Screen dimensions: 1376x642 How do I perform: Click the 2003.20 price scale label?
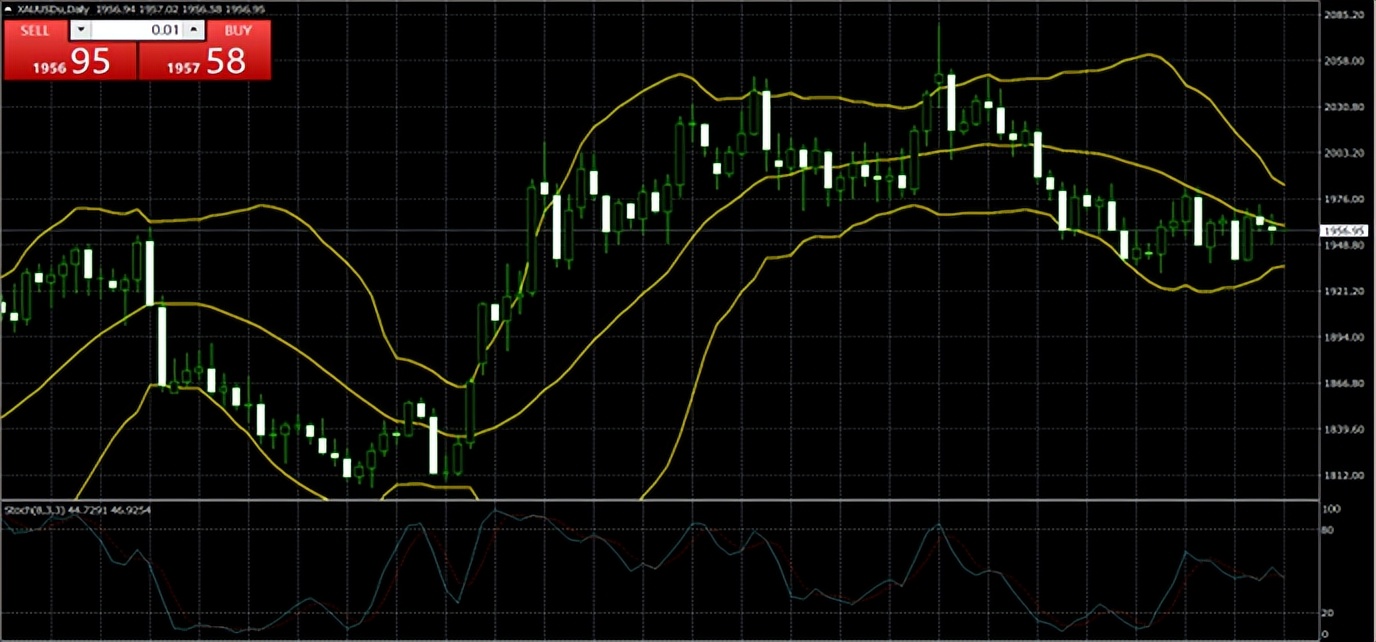(1343, 153)
